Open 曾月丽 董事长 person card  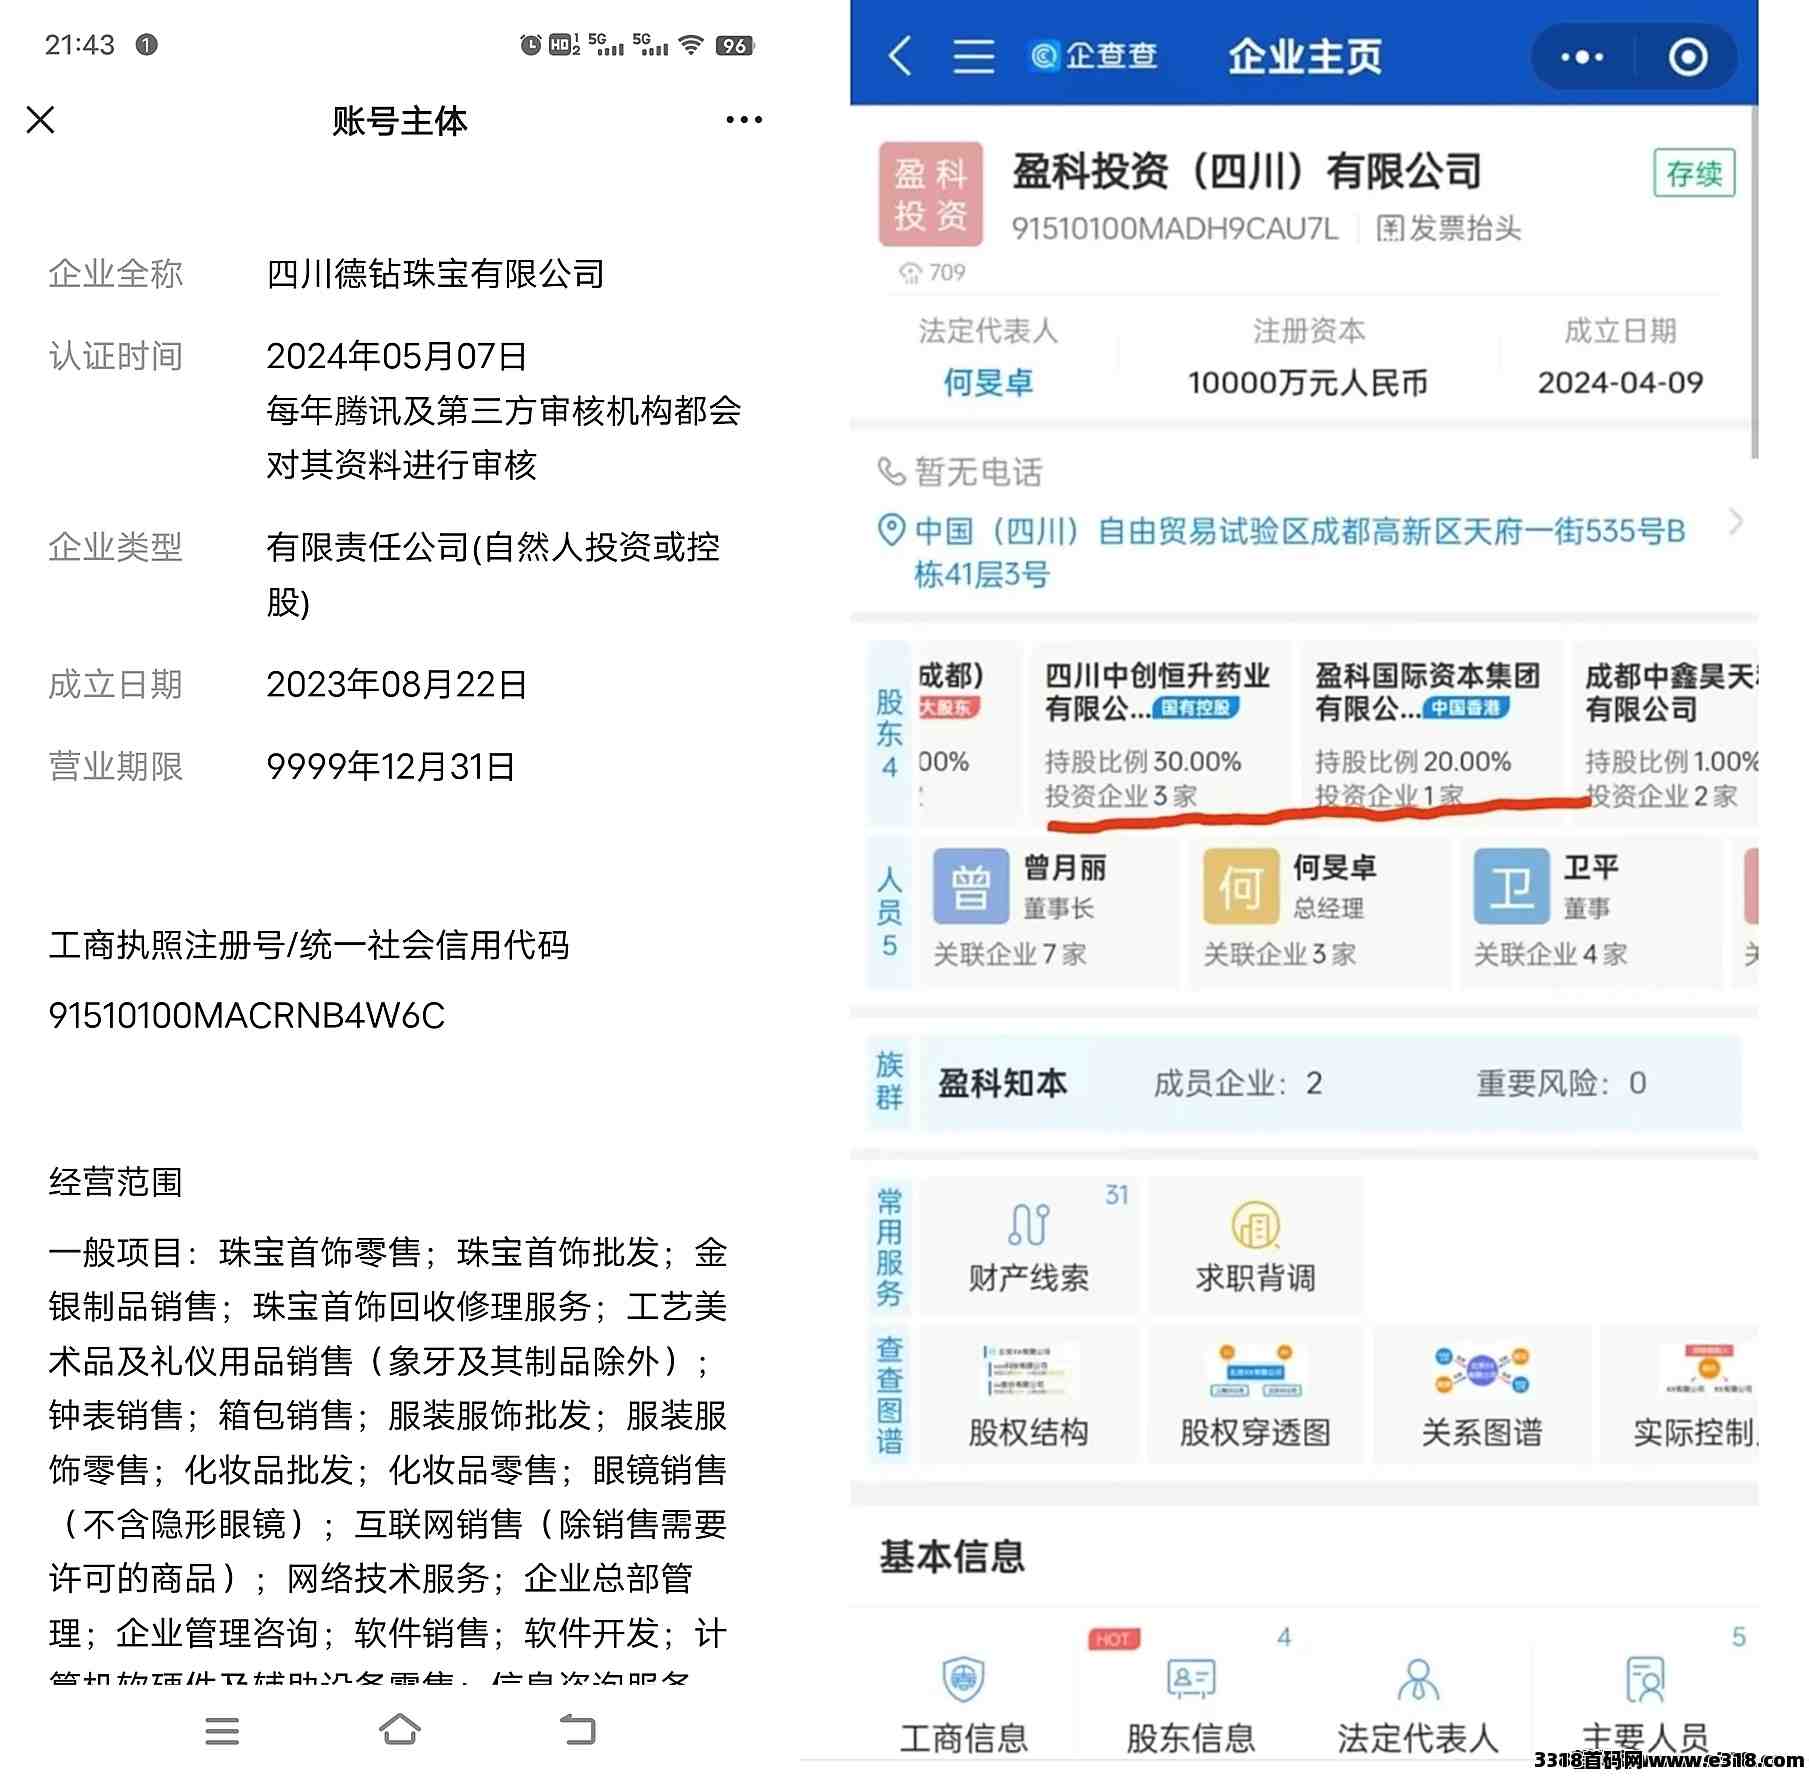pyautogui.click(x=1047, y=912)
